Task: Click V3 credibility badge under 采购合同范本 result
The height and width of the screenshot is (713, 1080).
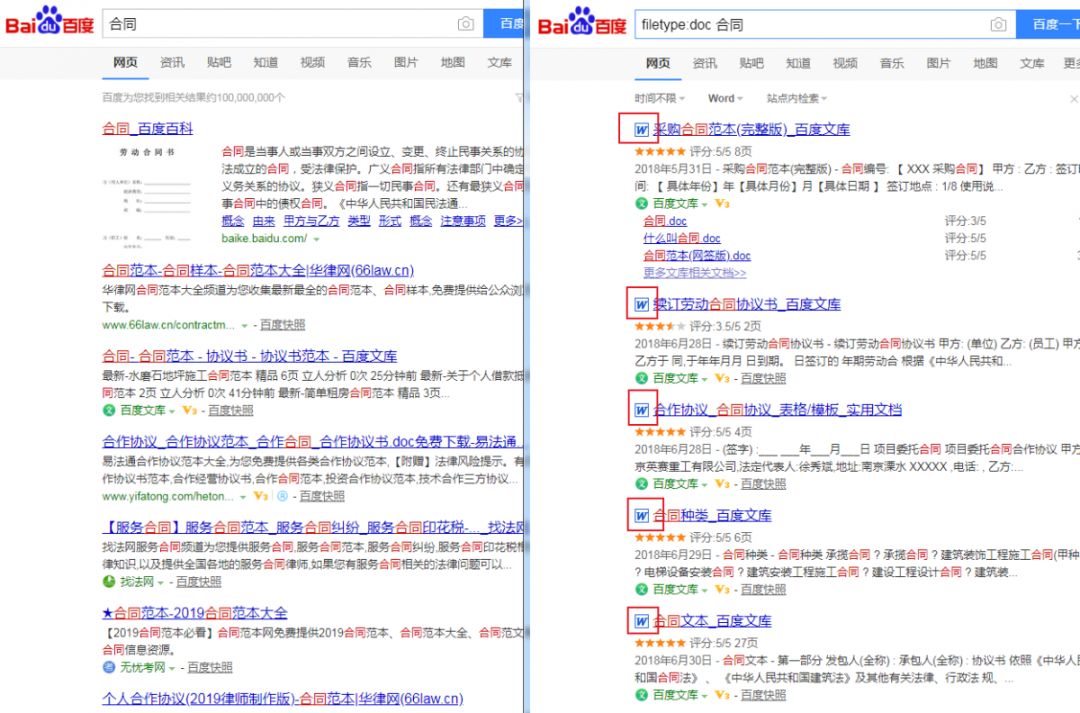Action: pyautogui.click(x=722, y=203)
